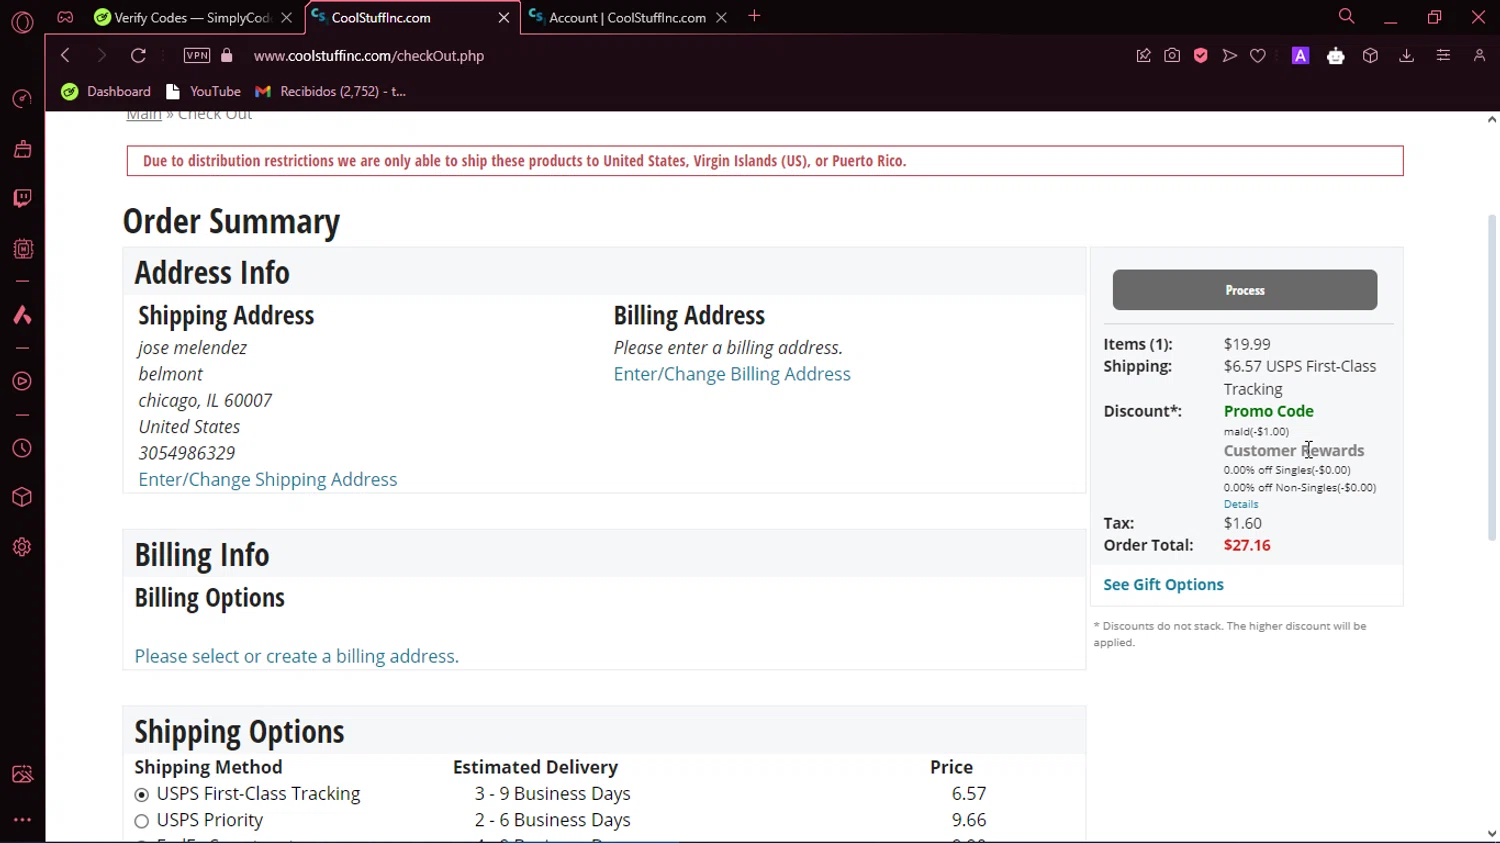Click the green Promo Code label

tap(1269, 411)
